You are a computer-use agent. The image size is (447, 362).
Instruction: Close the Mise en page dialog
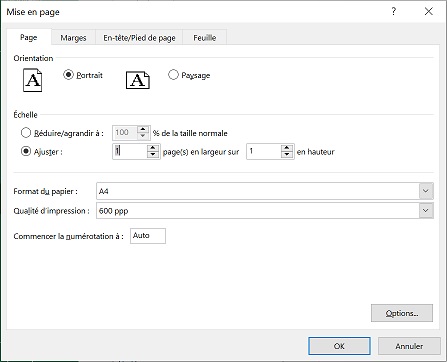coord(429,12)
